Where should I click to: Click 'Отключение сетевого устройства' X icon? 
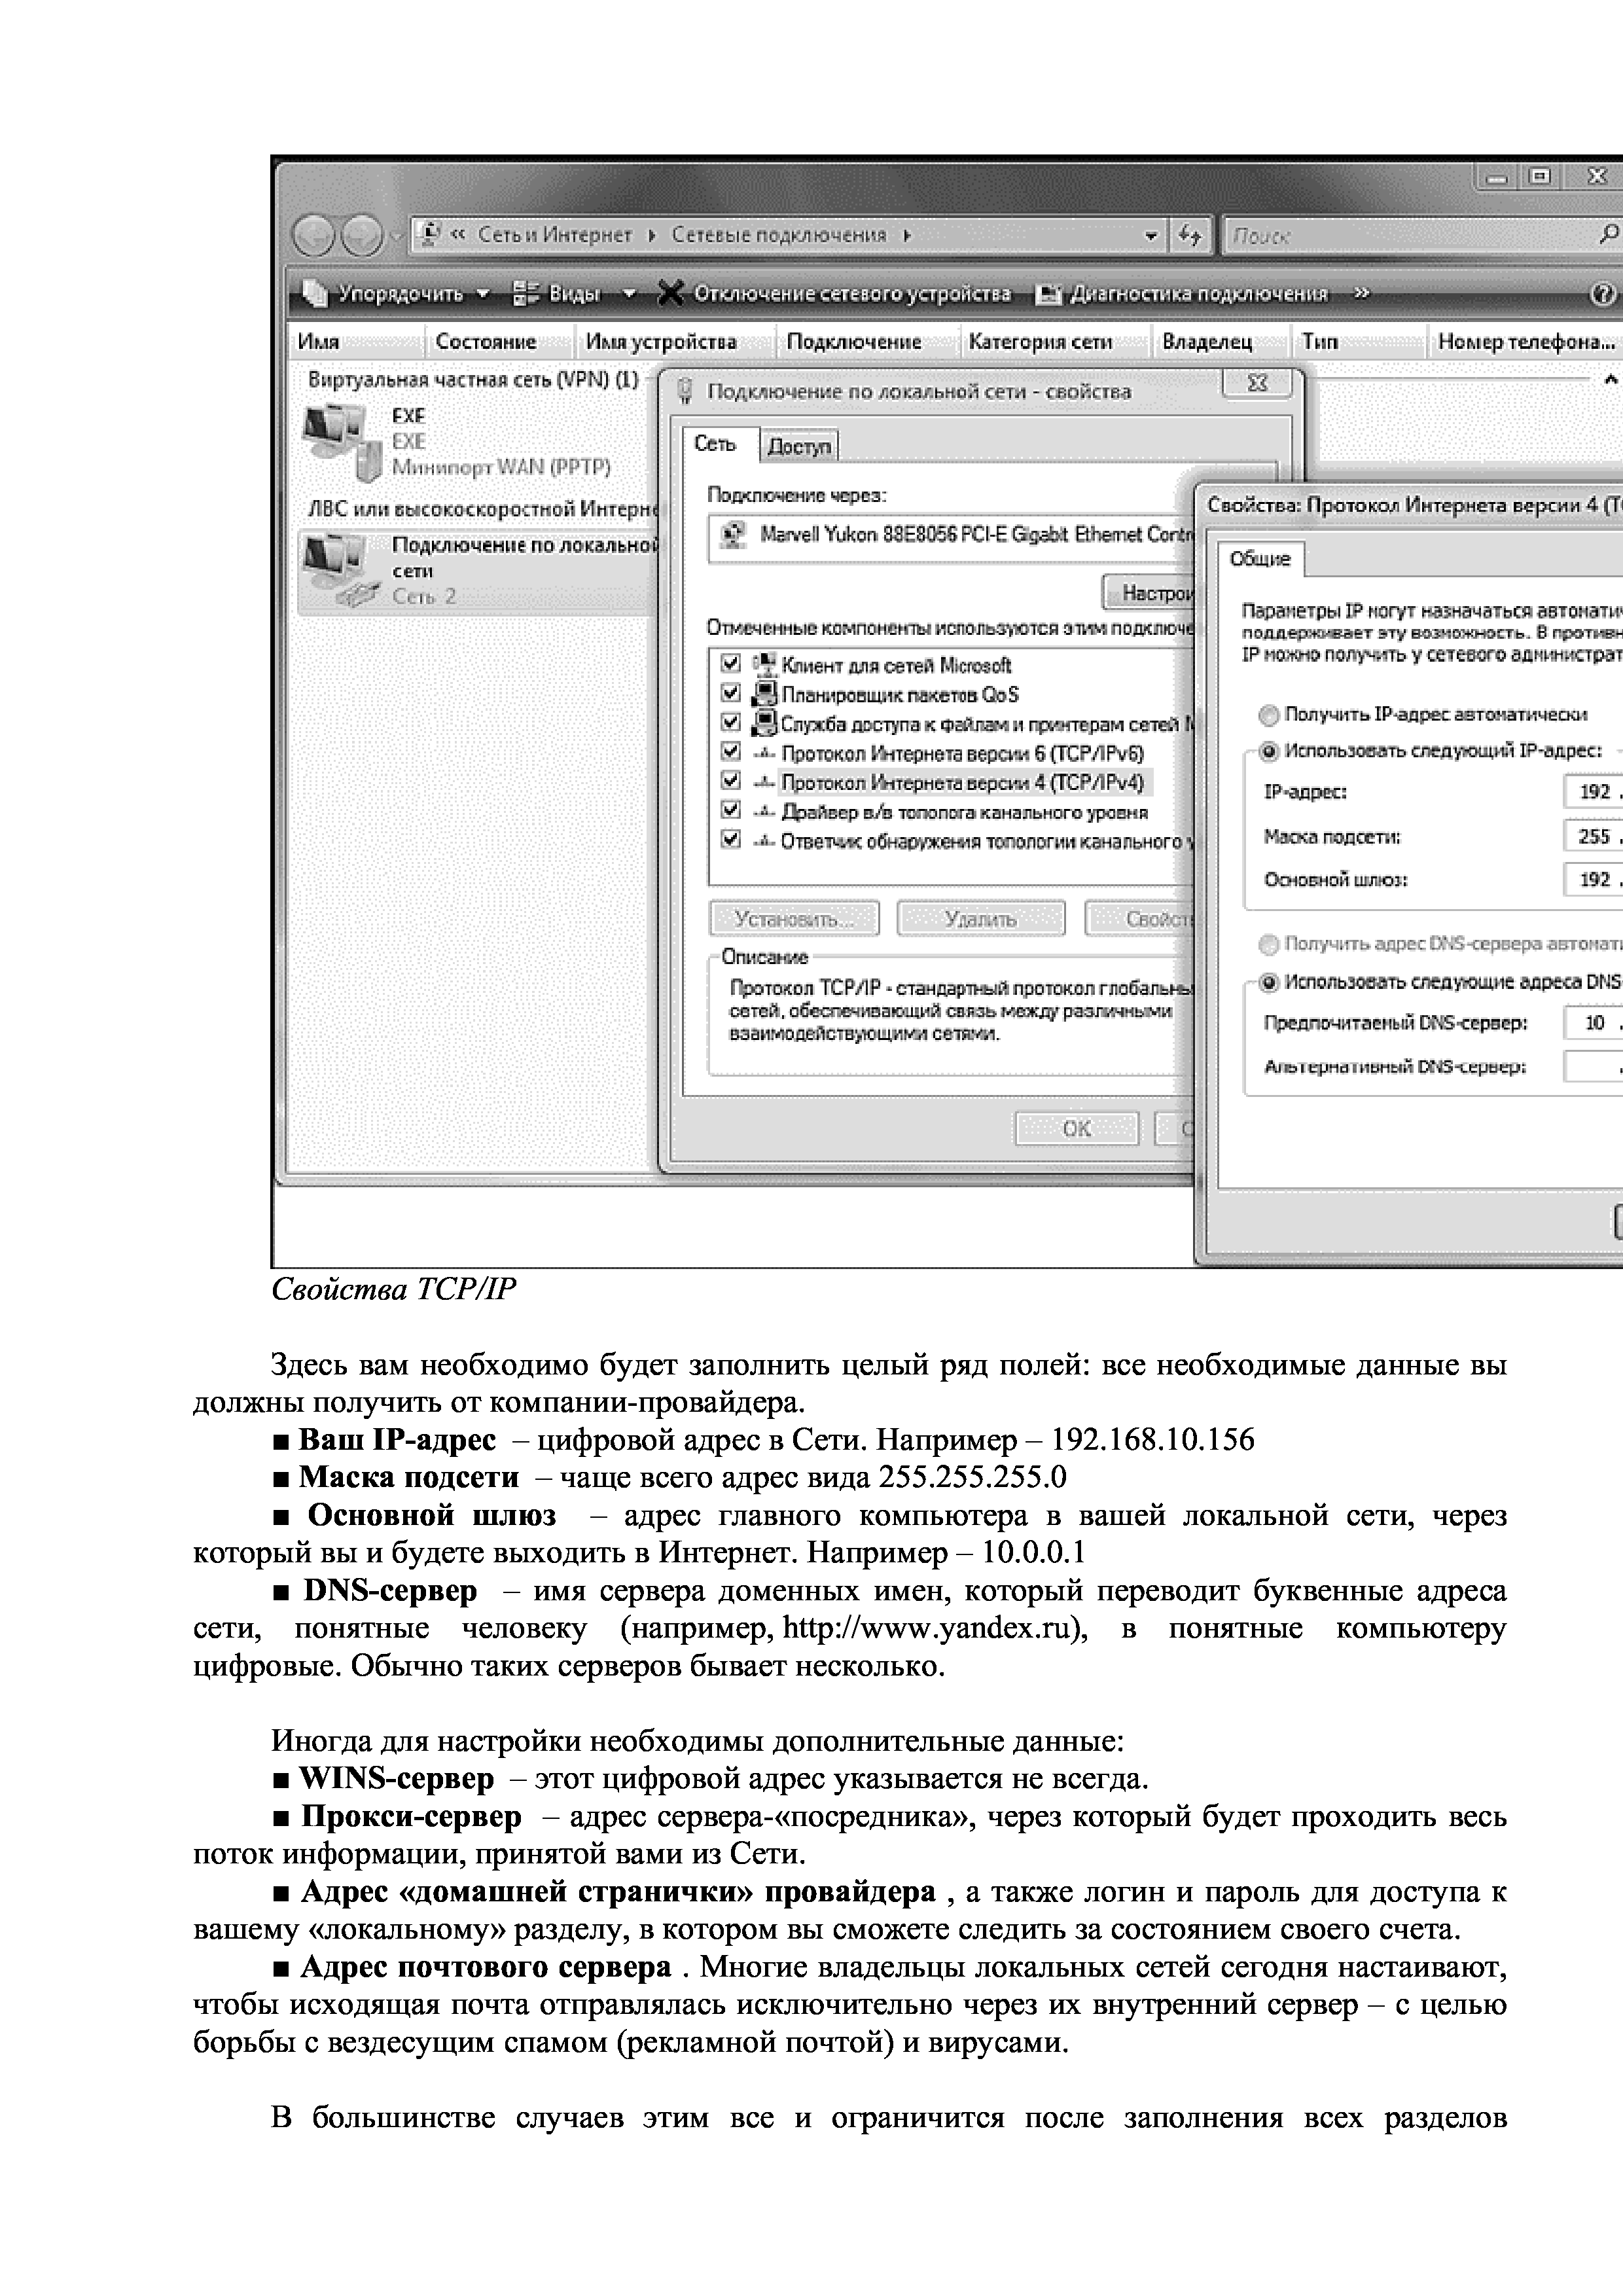[670, 293]
